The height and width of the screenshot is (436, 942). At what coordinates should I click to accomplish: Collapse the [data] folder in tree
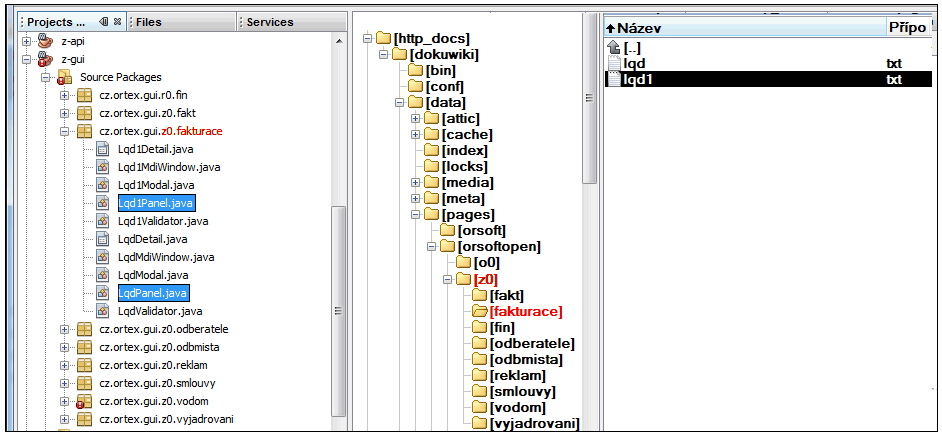point(399,103)
